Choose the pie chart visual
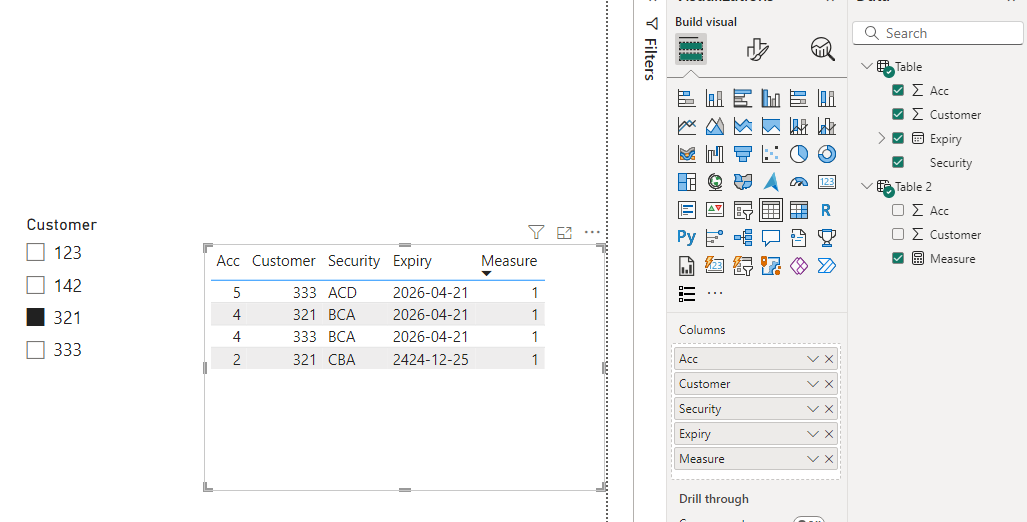Screen dimensions: 1027x522 coord(798,154)
